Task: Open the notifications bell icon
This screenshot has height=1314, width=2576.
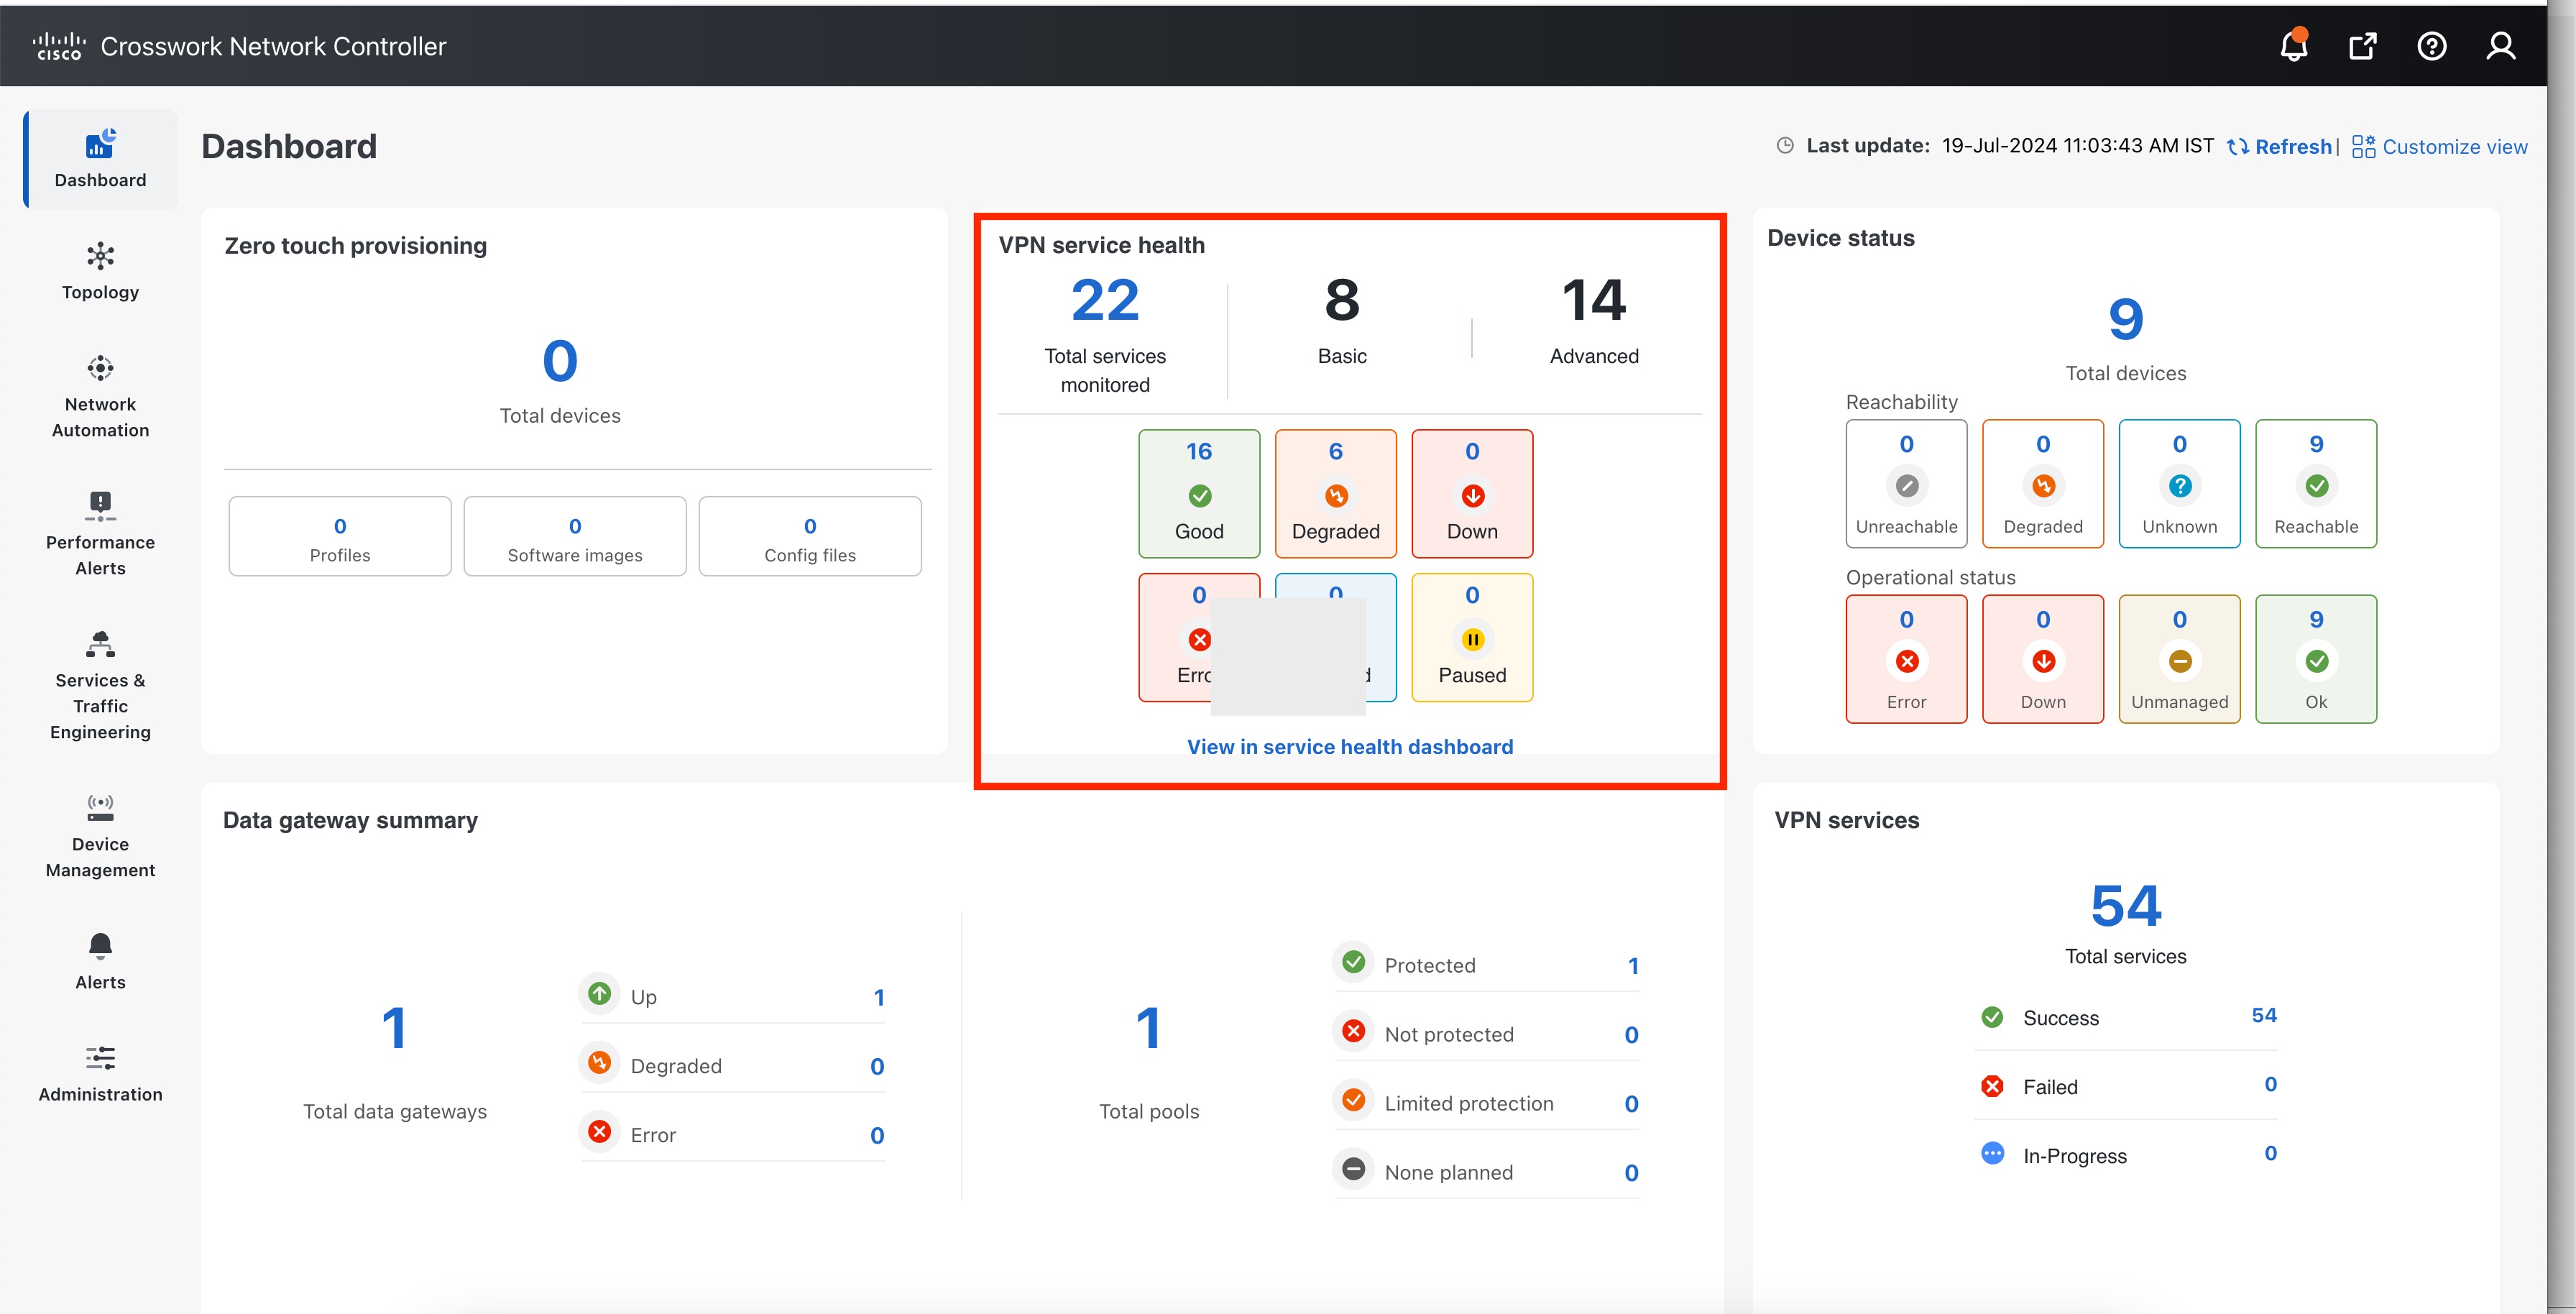Action: pyautogui.click(x=2293, y=46)
